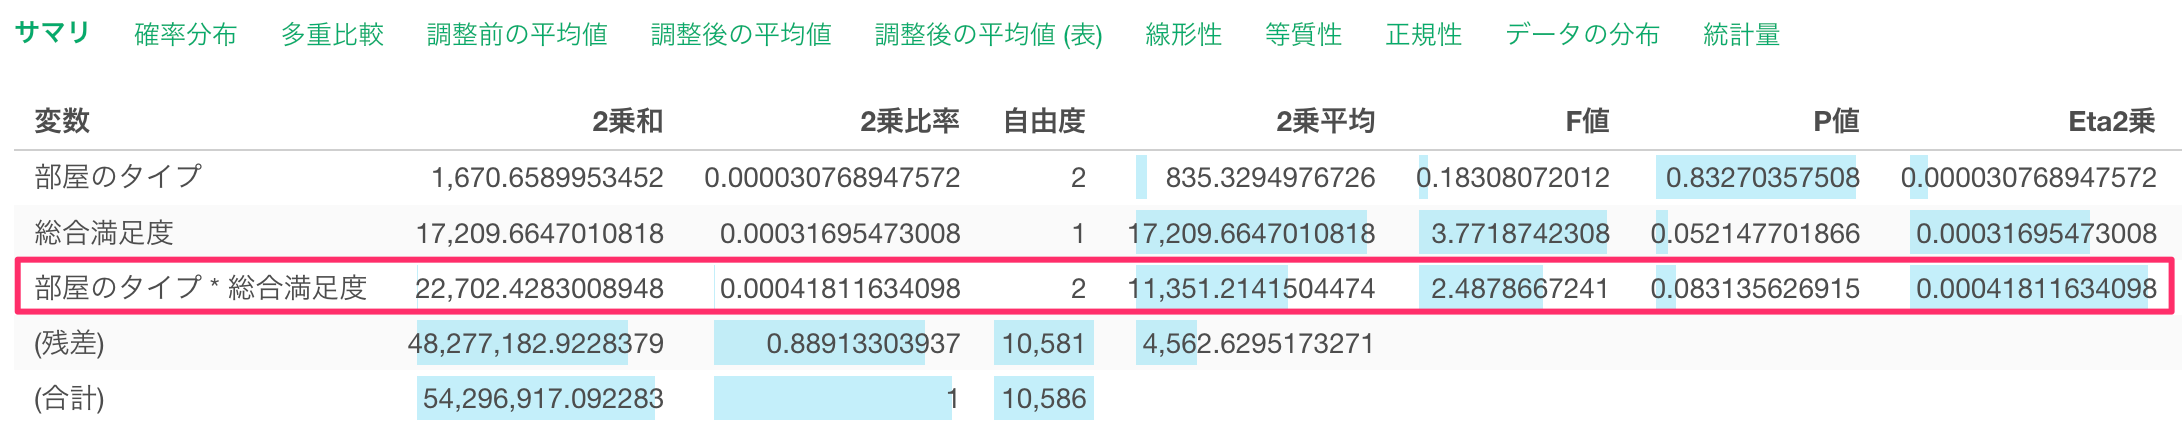Select the 部屋のタイプ * 総合満足度 row
This screenshot has width=2182, height=442.
tap(200, 288)
